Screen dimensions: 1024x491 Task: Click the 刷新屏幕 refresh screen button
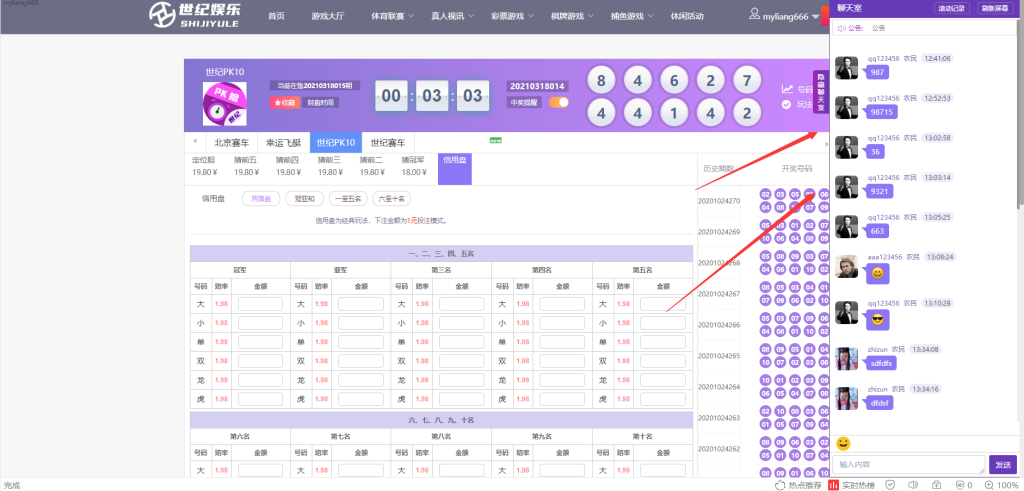point(995,8)
